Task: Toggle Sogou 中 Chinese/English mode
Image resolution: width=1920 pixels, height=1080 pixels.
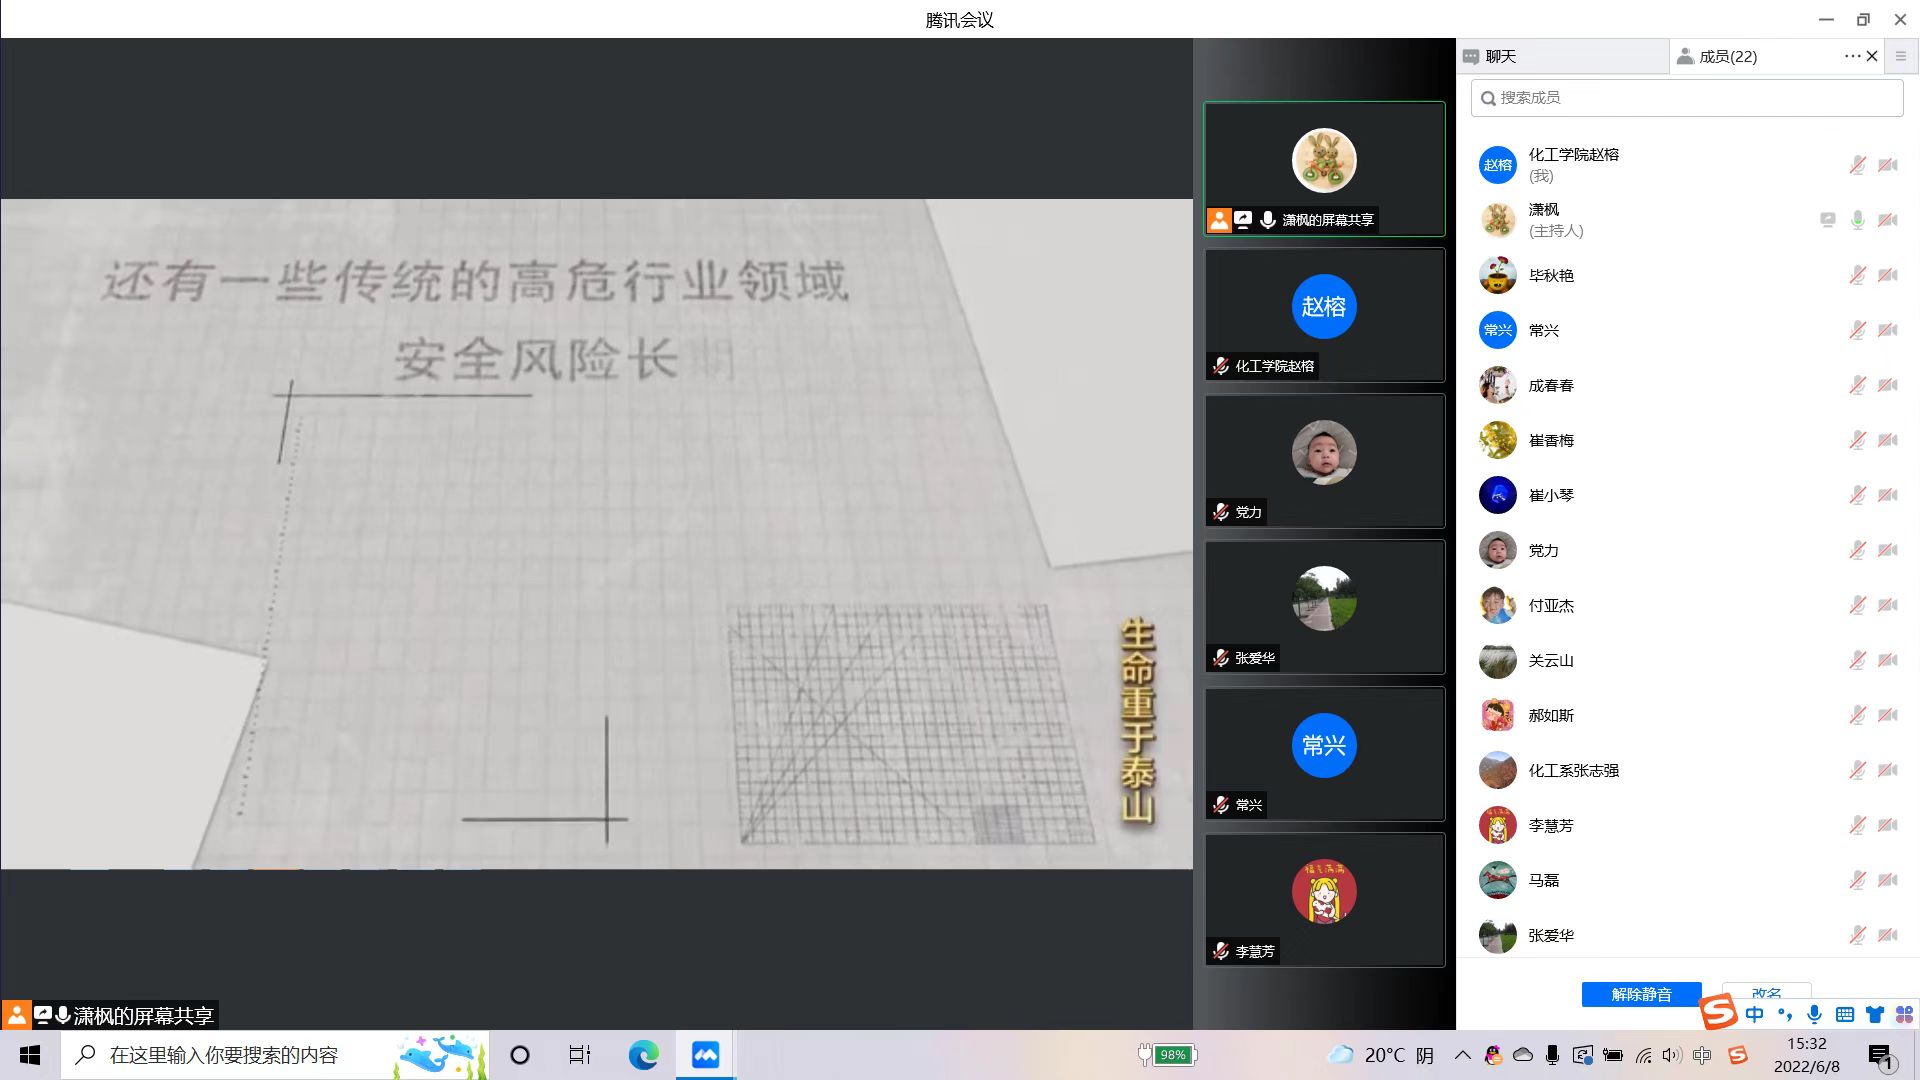Action: [x=1754, y=1015]
